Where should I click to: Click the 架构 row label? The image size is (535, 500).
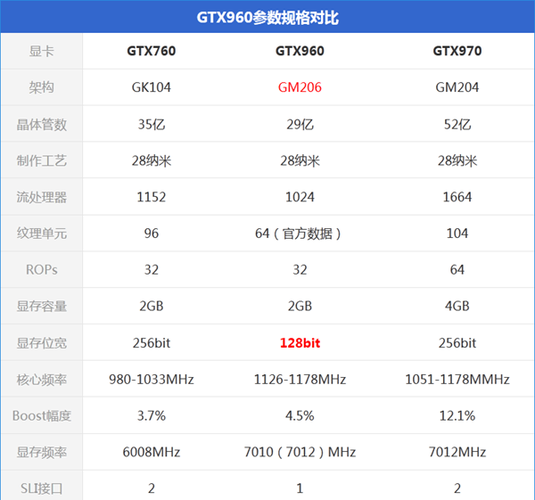[x=42, y=87]
